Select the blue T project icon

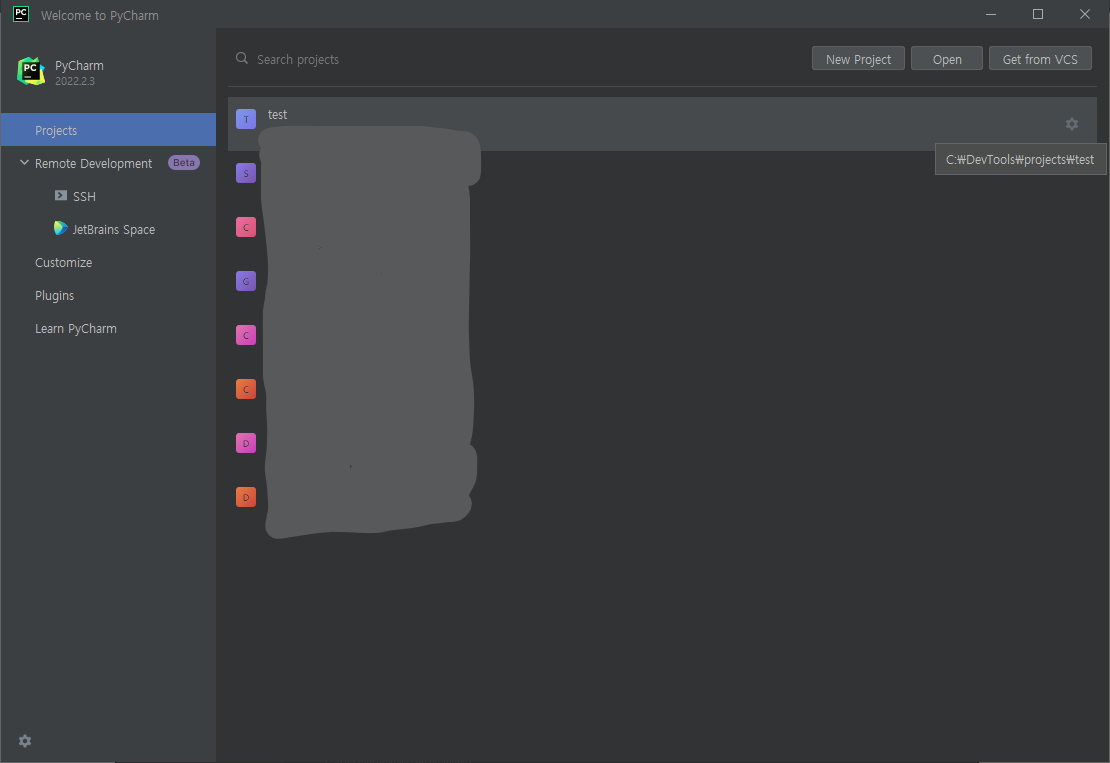tap(246, 119)
